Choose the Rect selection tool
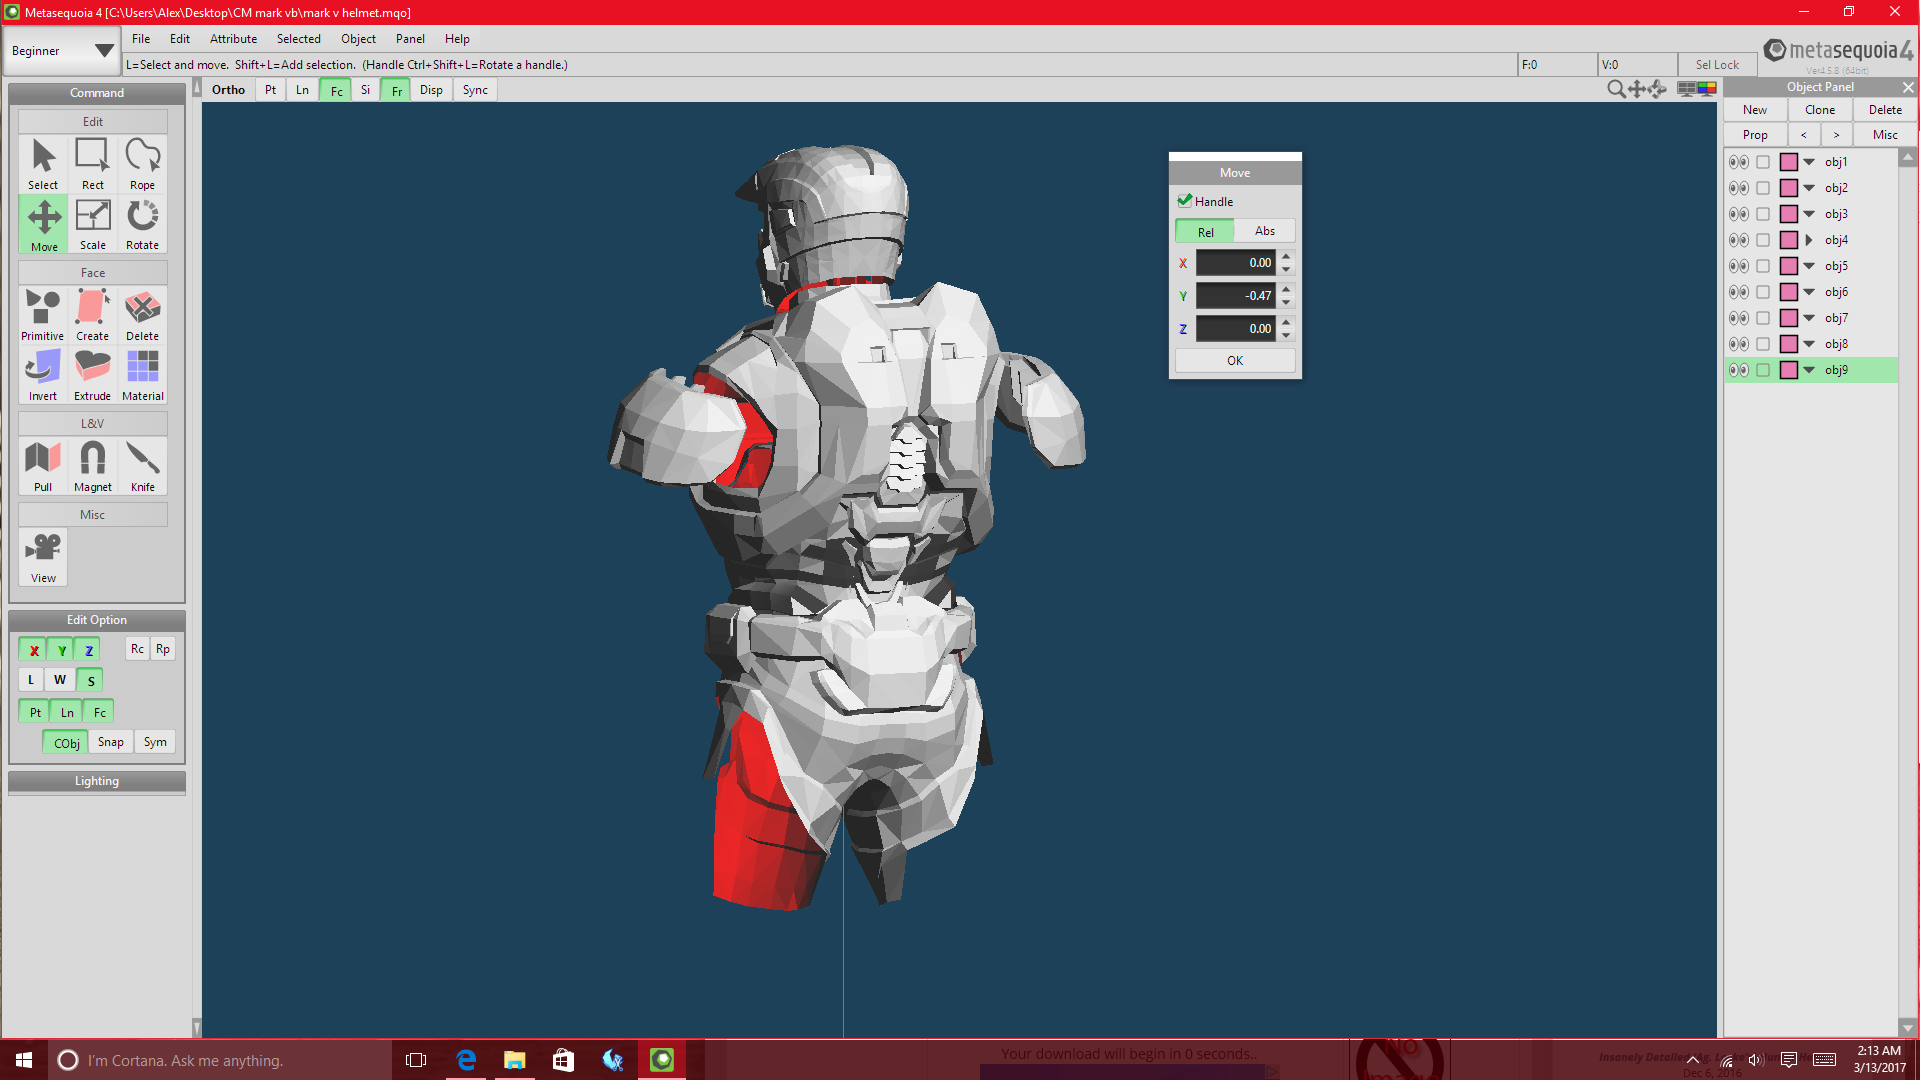This screenshot has height=1080, width=1920. 93,164
